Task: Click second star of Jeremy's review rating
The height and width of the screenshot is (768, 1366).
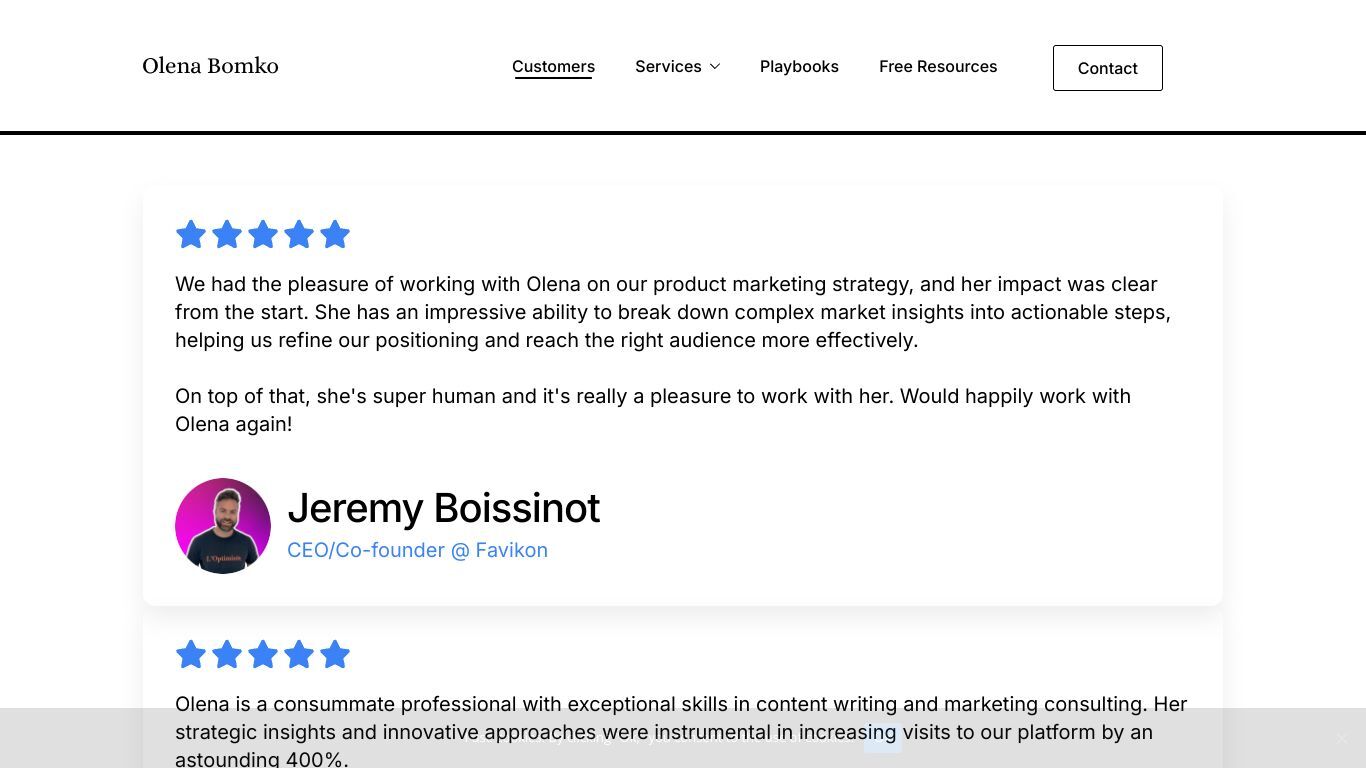Action: (x=227, y=235)
